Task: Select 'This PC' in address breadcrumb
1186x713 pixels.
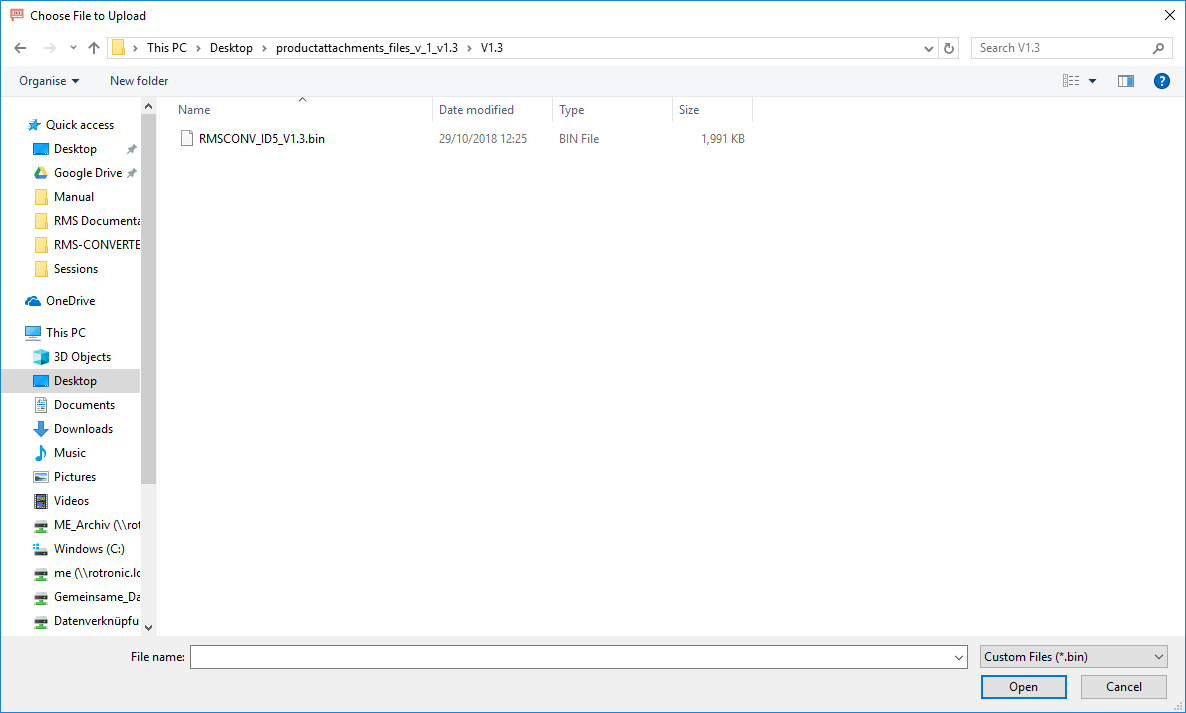Action: (x=166, y=48)
